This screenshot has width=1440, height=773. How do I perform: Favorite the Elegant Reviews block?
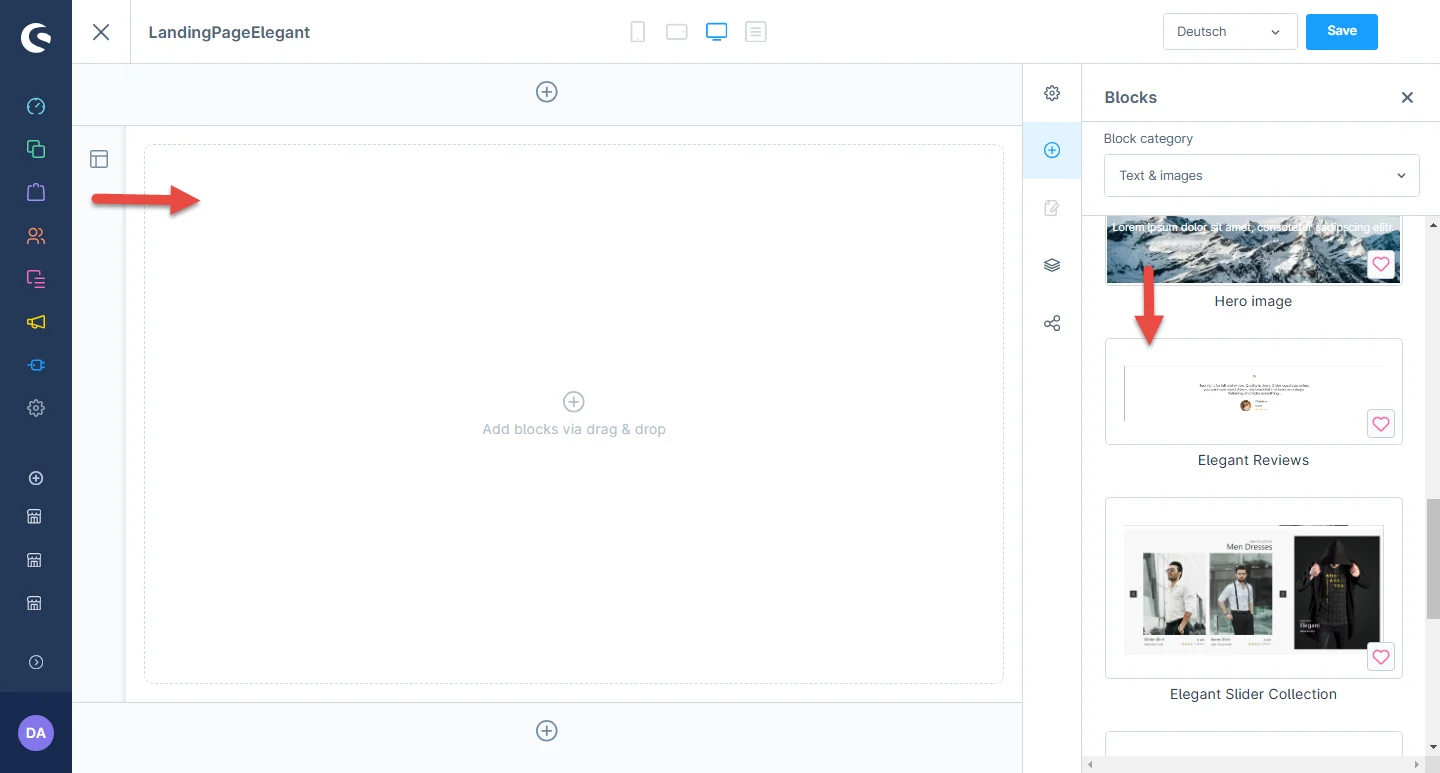pos(1380,424)
